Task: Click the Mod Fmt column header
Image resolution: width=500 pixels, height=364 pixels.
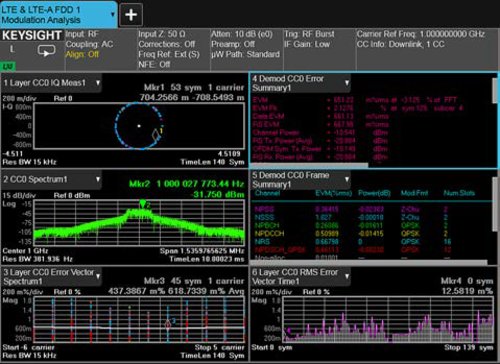Action: pyautogui.click(x=415, y=193)
